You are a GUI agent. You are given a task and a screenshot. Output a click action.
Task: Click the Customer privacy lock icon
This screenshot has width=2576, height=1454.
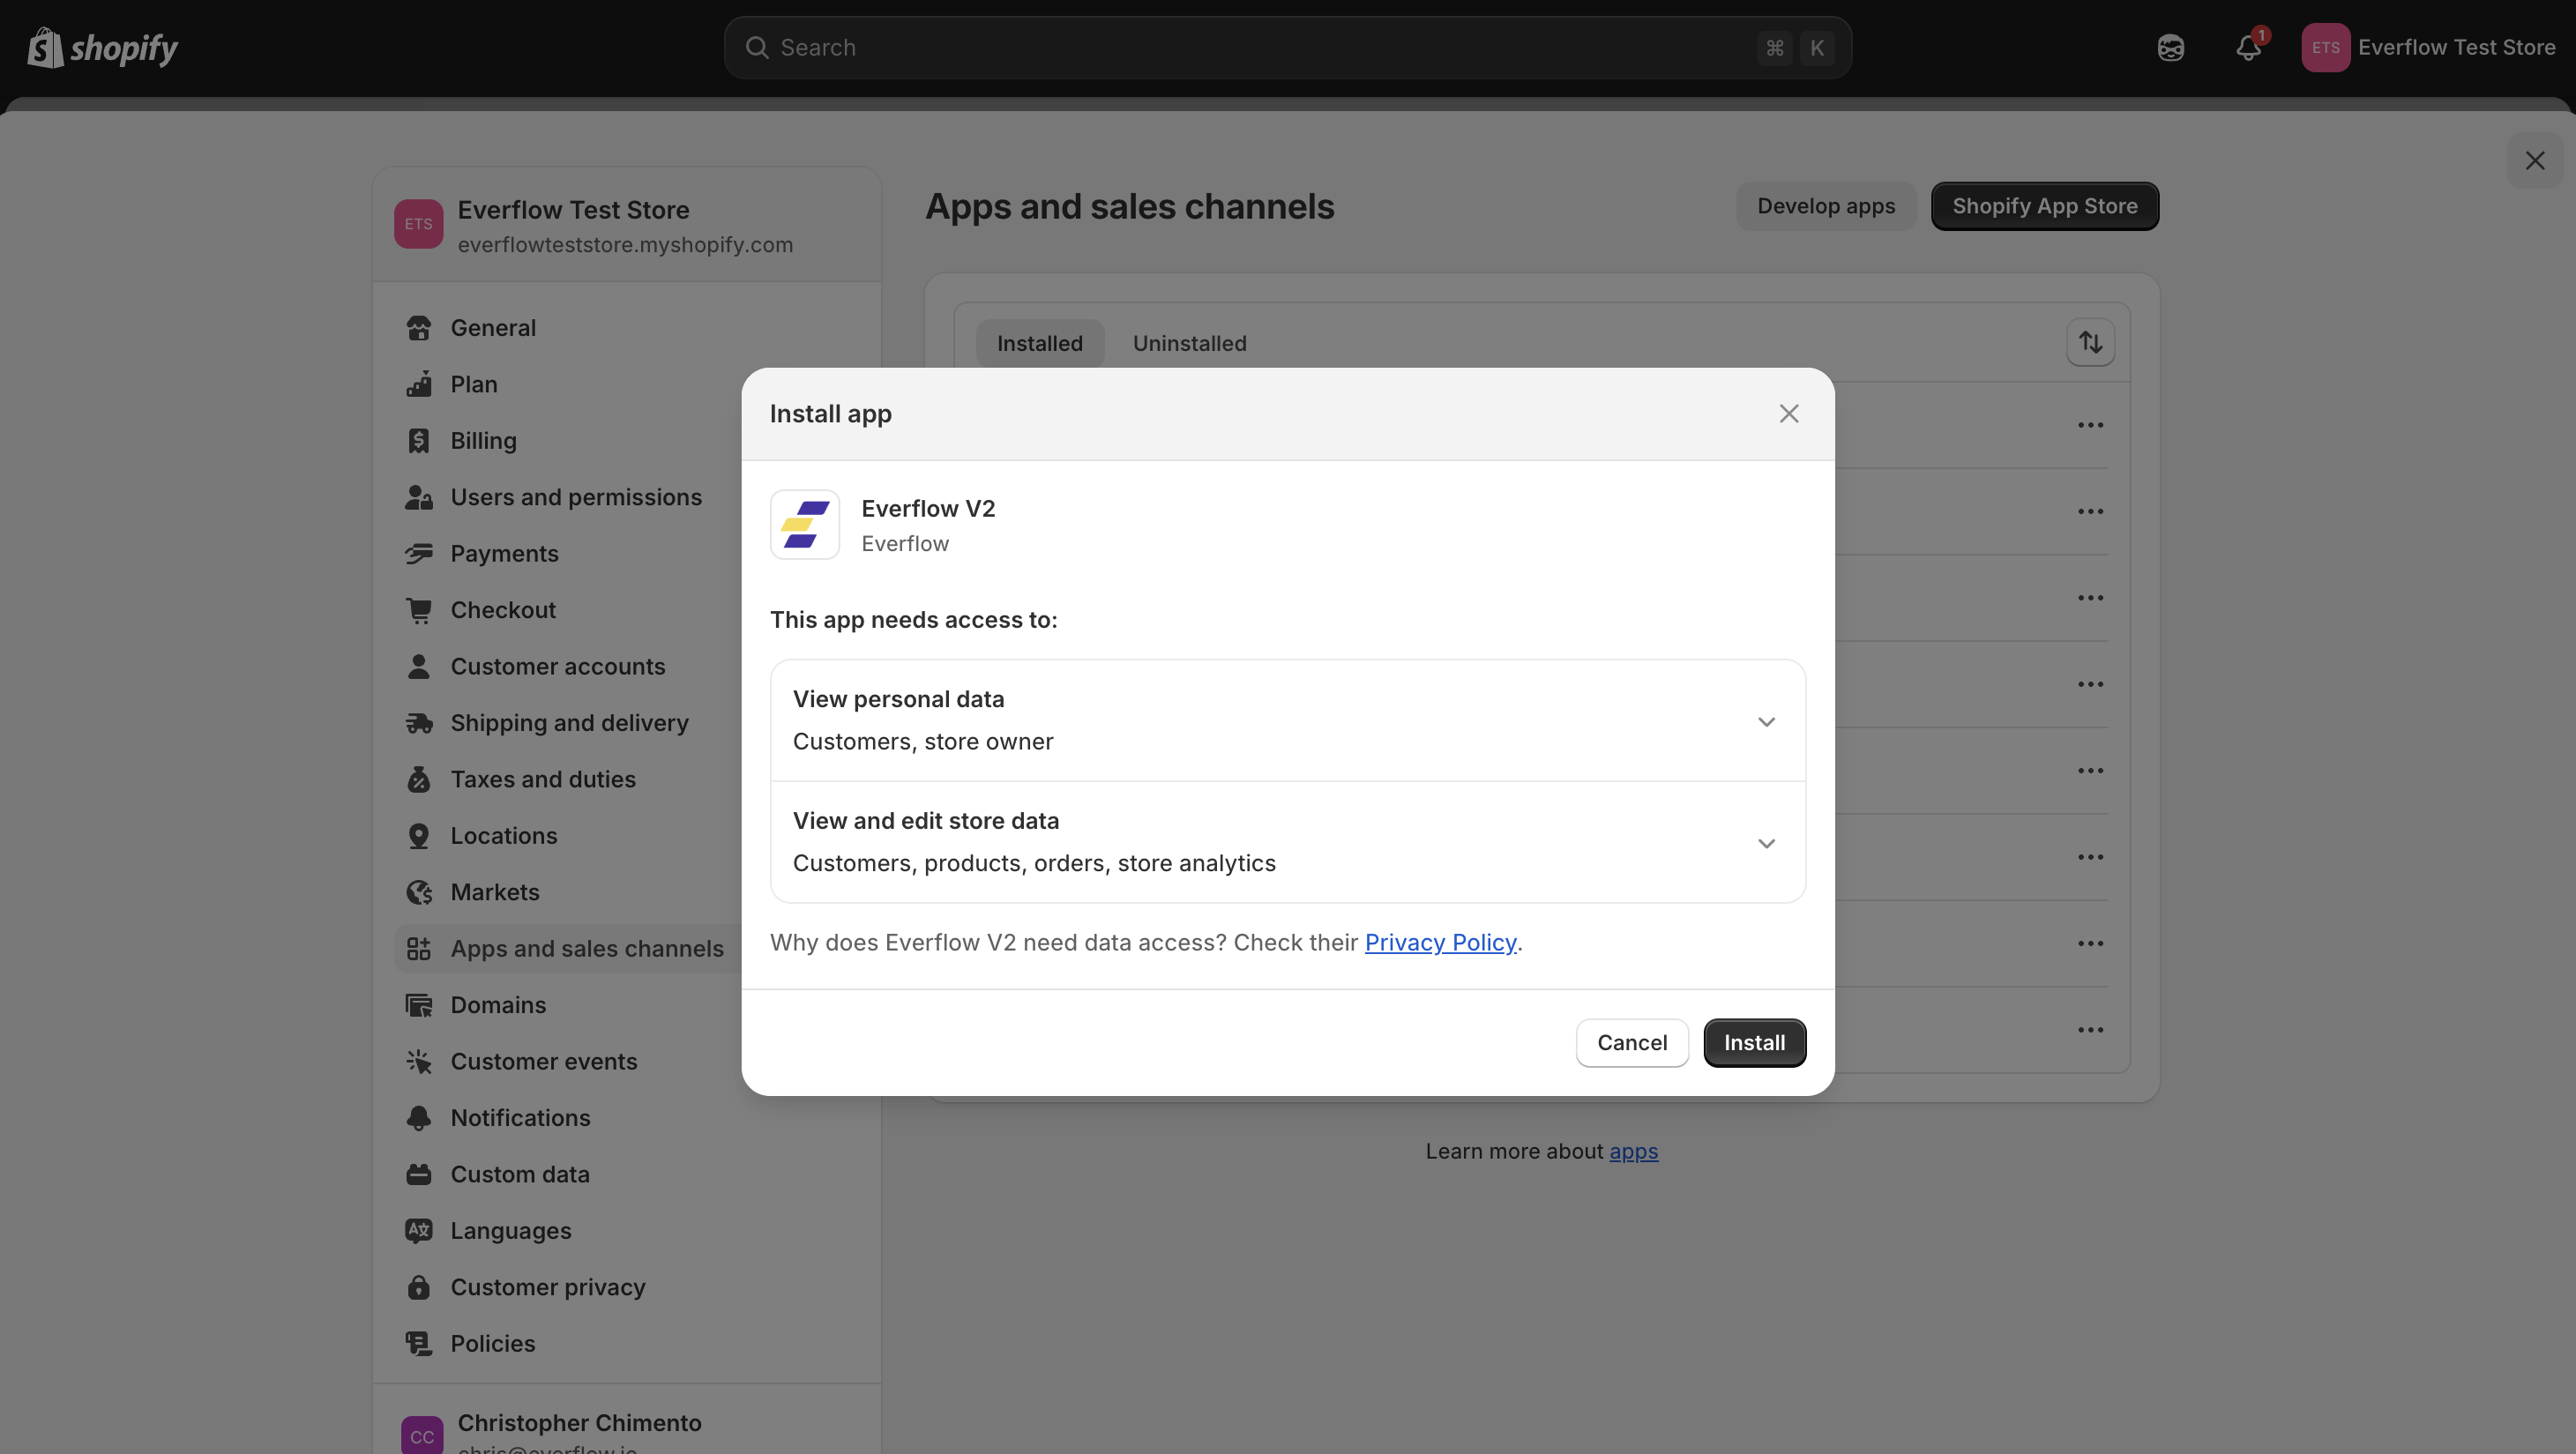pos(419,1287)
